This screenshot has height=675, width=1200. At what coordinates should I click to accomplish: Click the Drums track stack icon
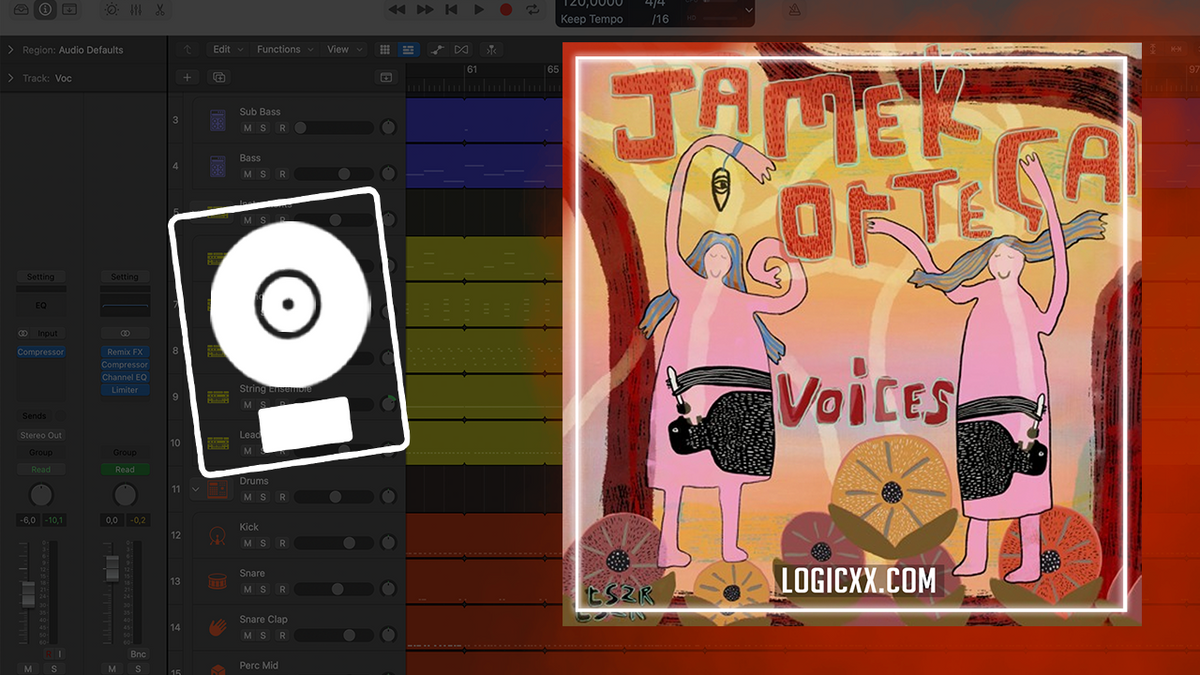click(x=217, y=489)
